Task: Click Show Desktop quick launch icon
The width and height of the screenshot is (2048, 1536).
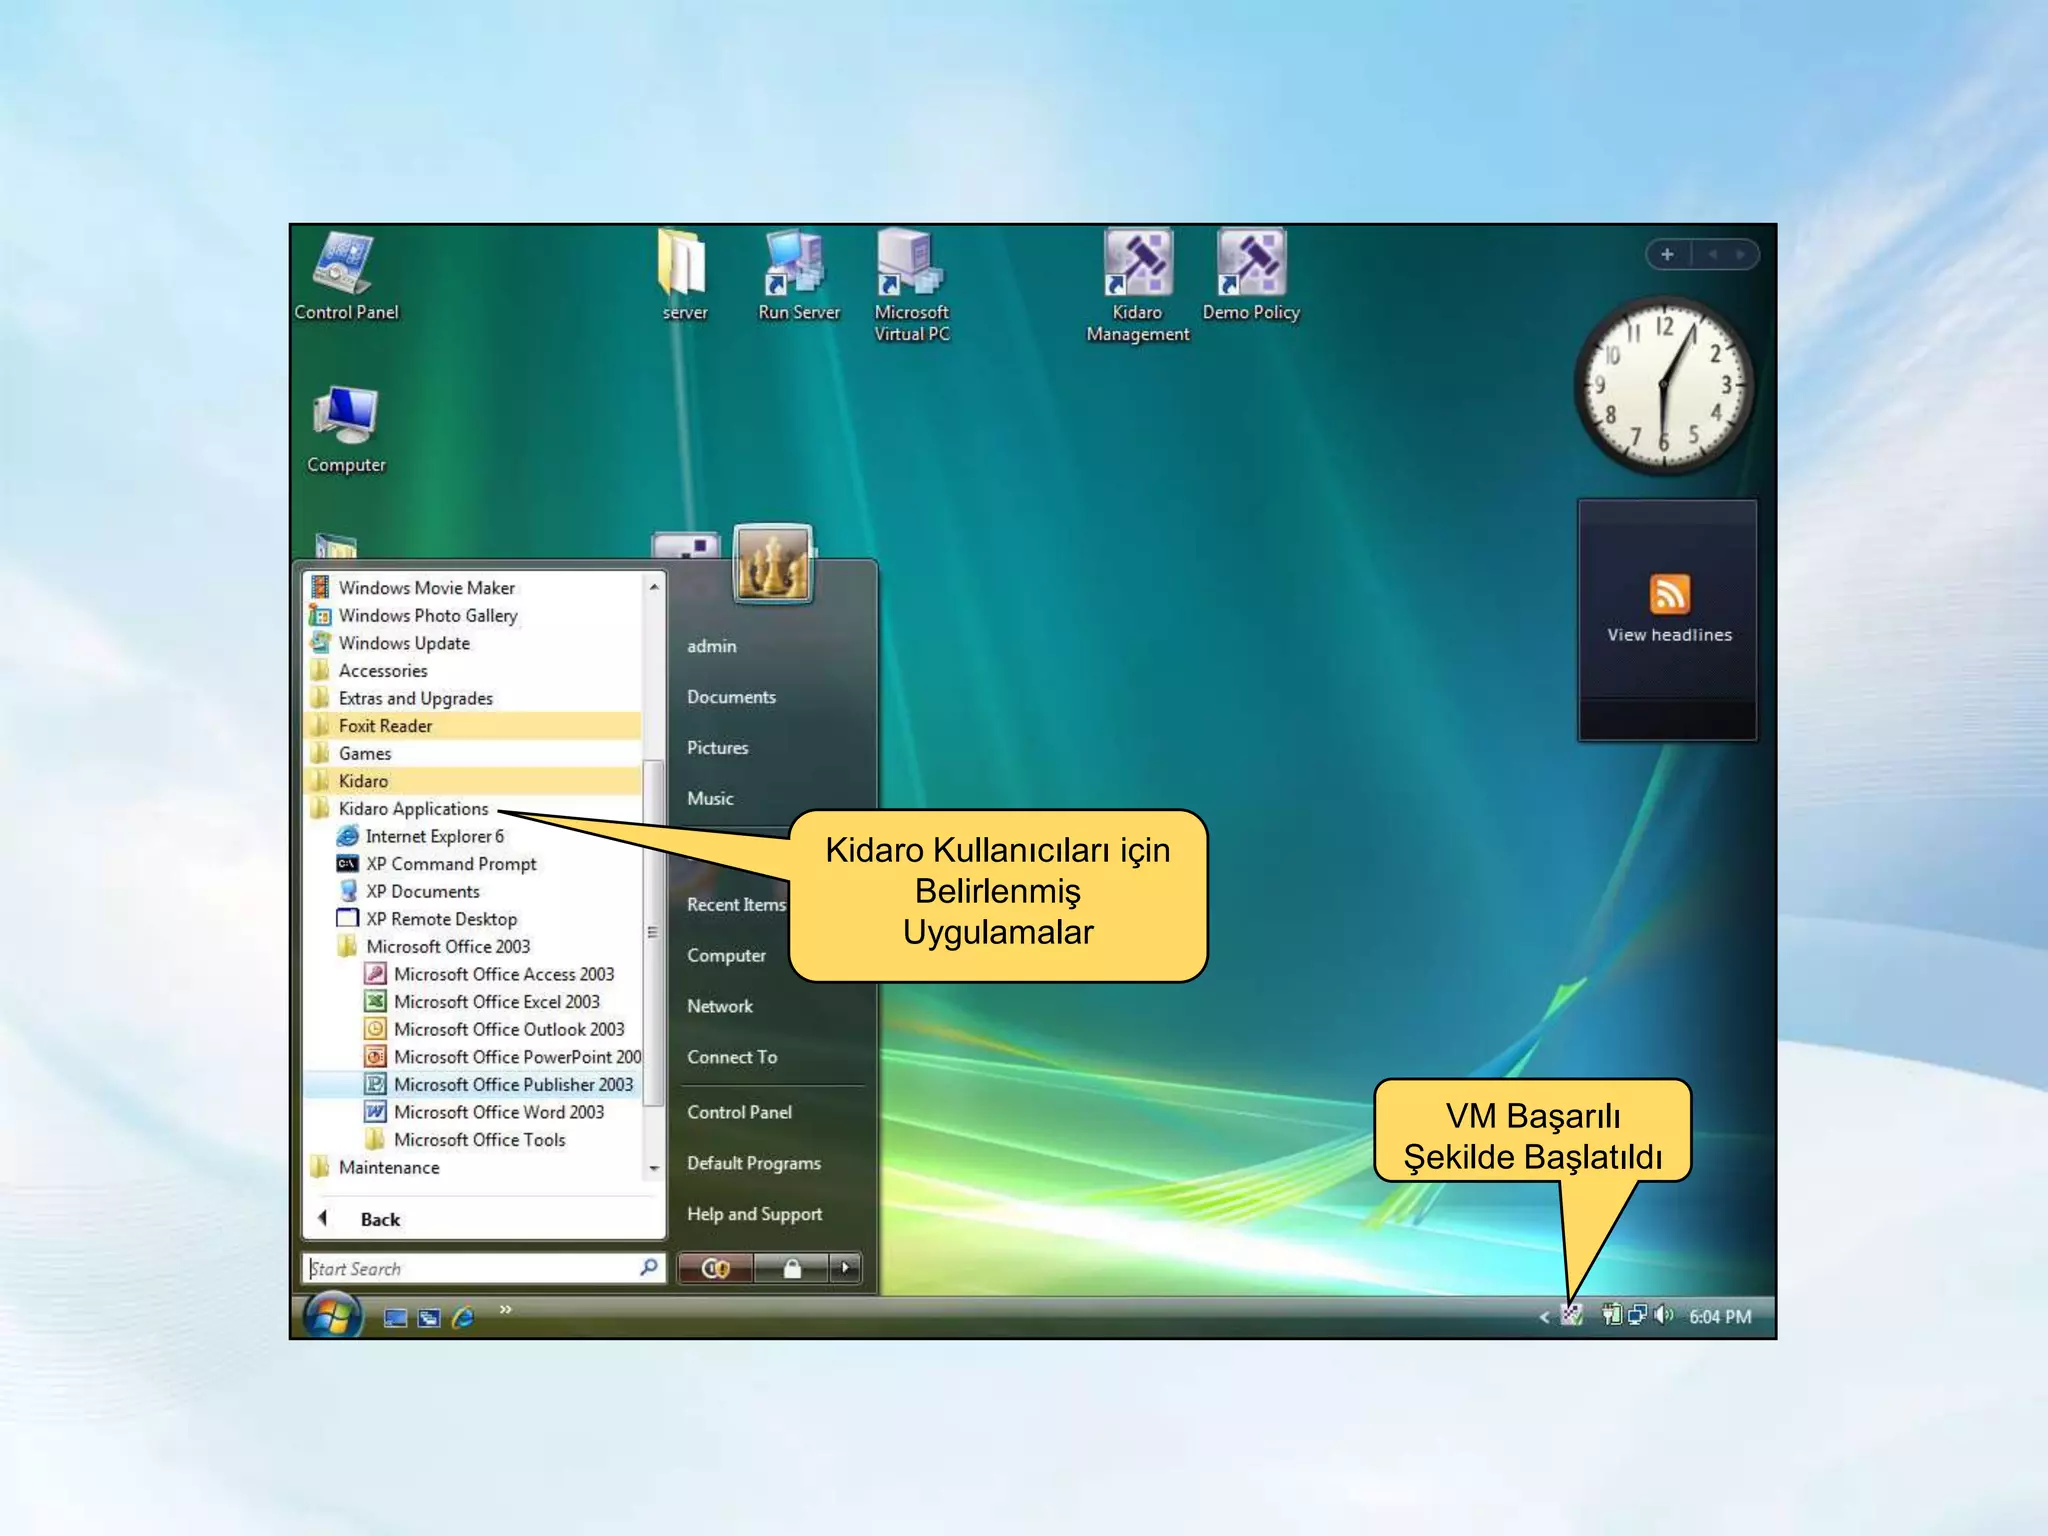Action: pyautogui.click(x=395, y=1318)
